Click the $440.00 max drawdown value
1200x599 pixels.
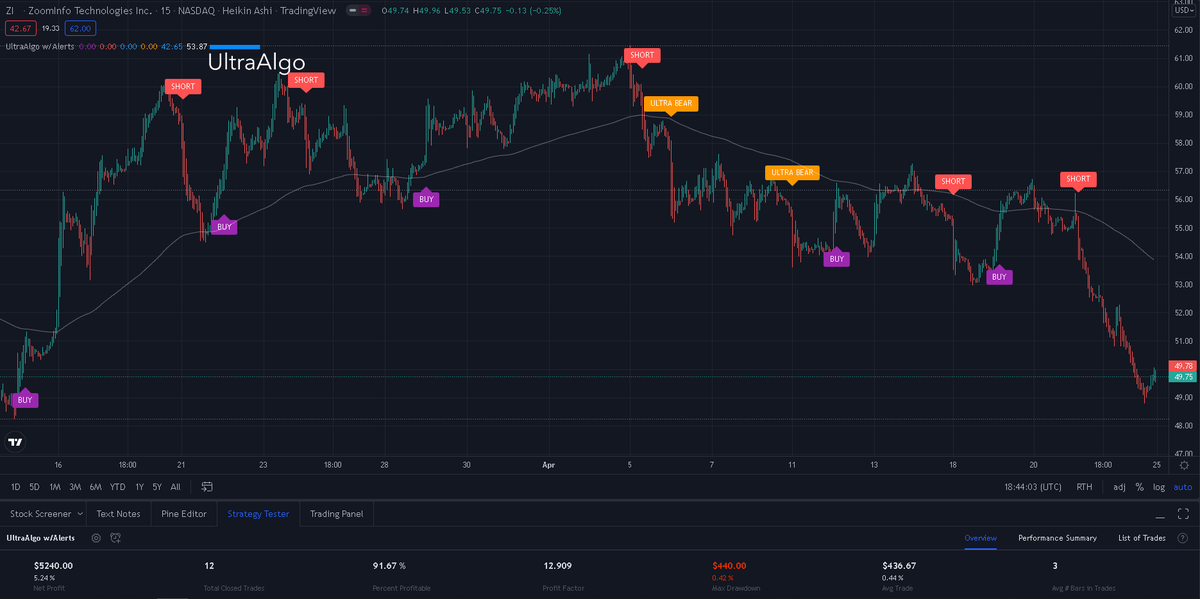(729, 566)
